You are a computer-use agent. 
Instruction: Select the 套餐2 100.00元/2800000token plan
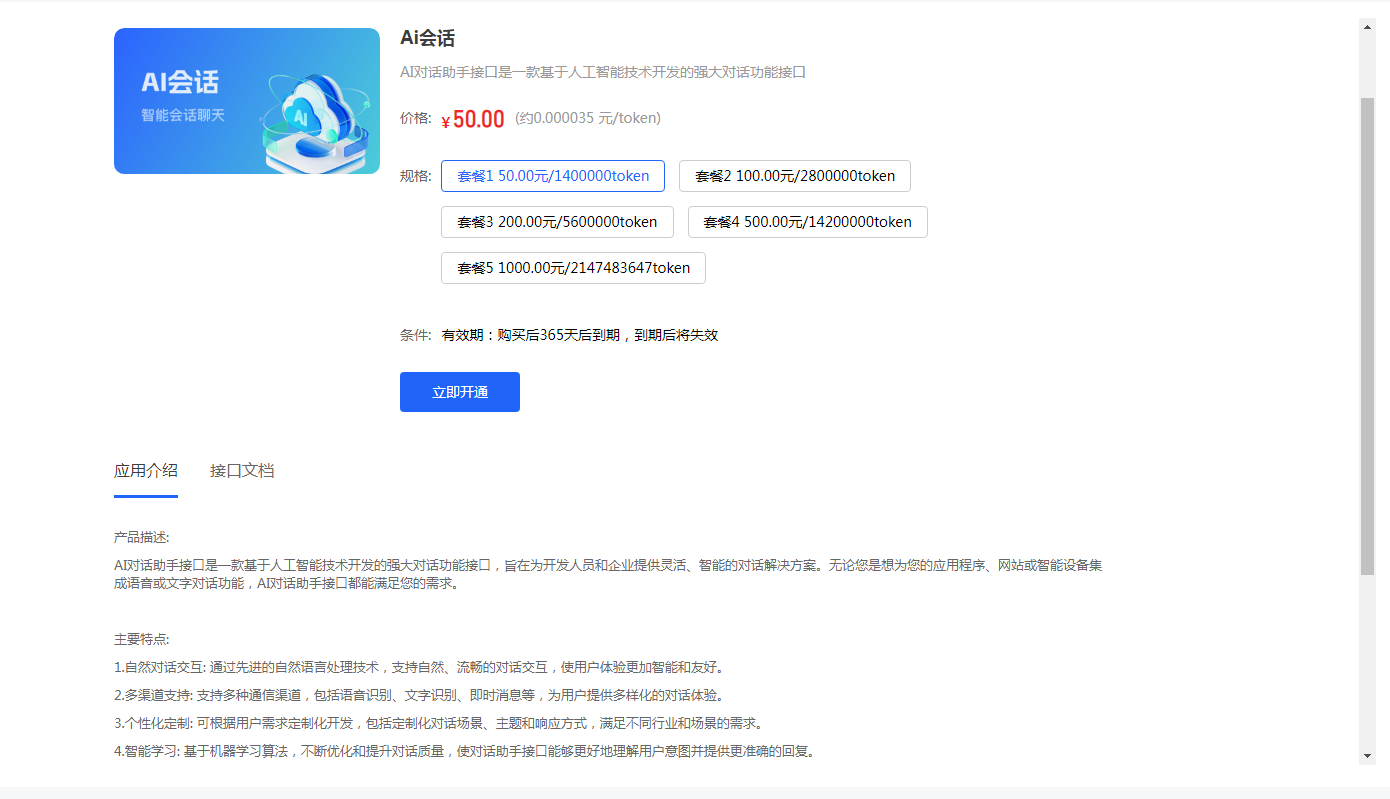point(794,175)
